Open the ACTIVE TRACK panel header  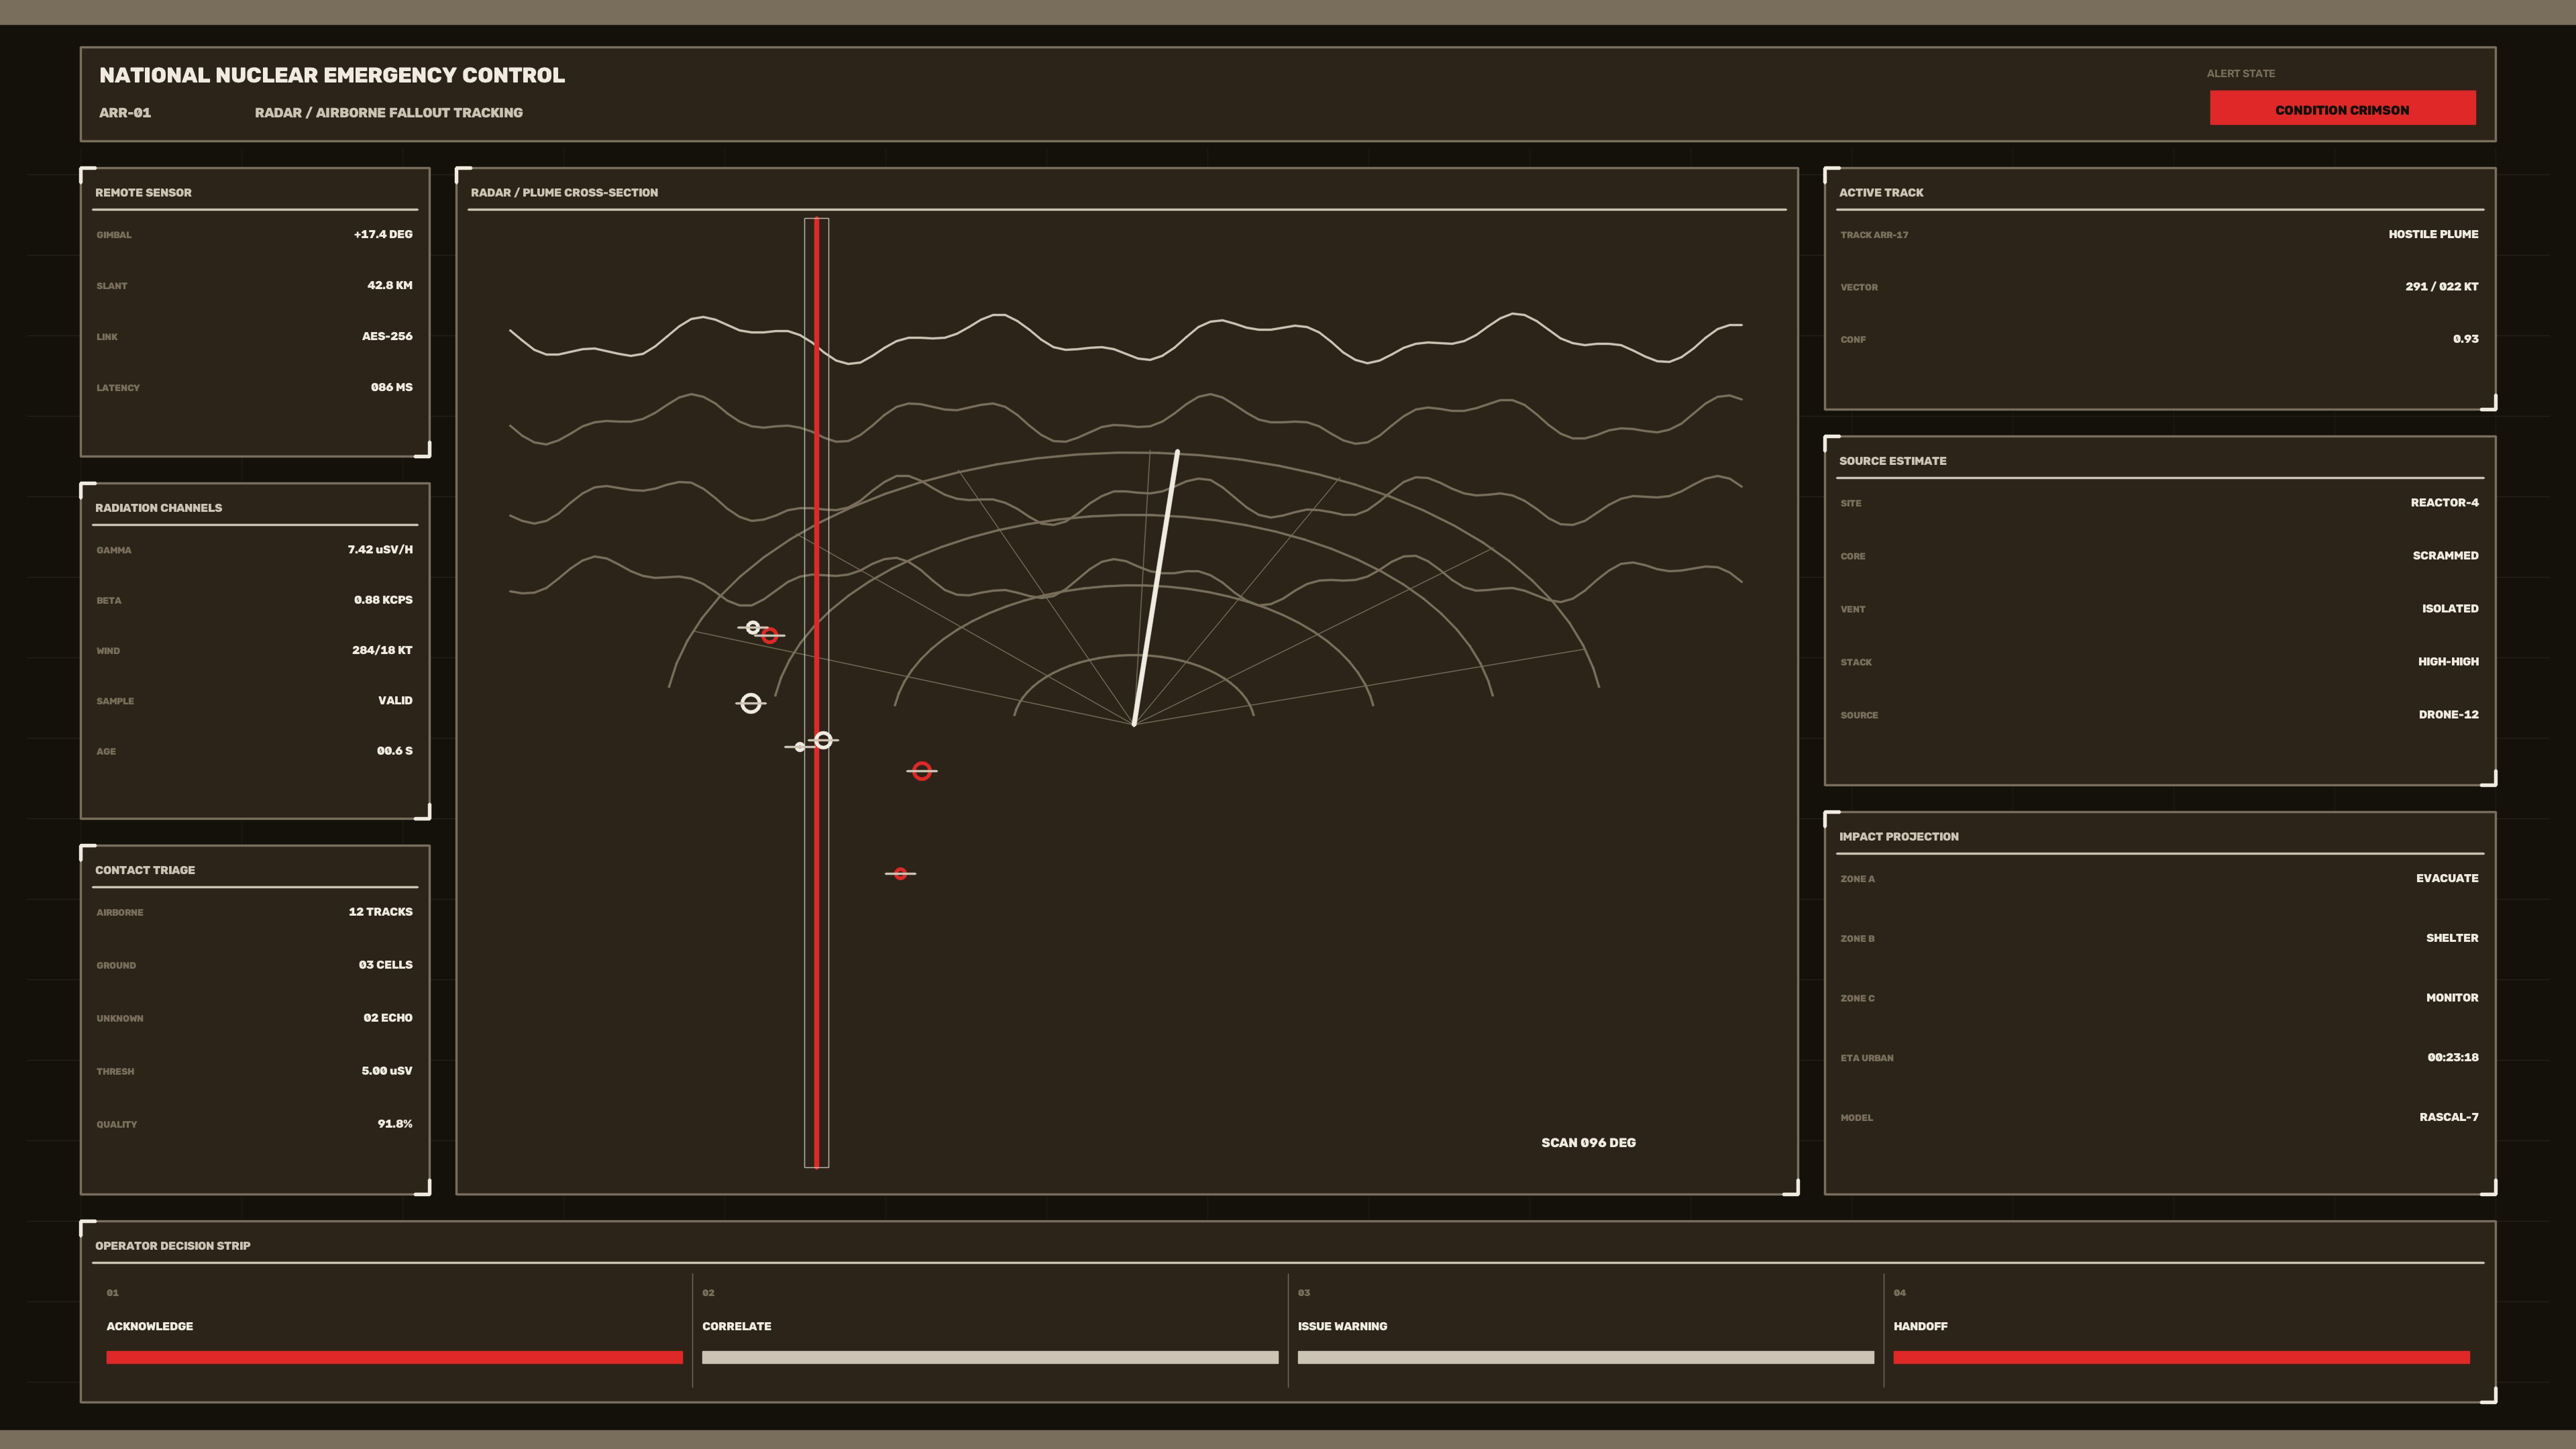pyautogui.click(x=1881, y=193)
